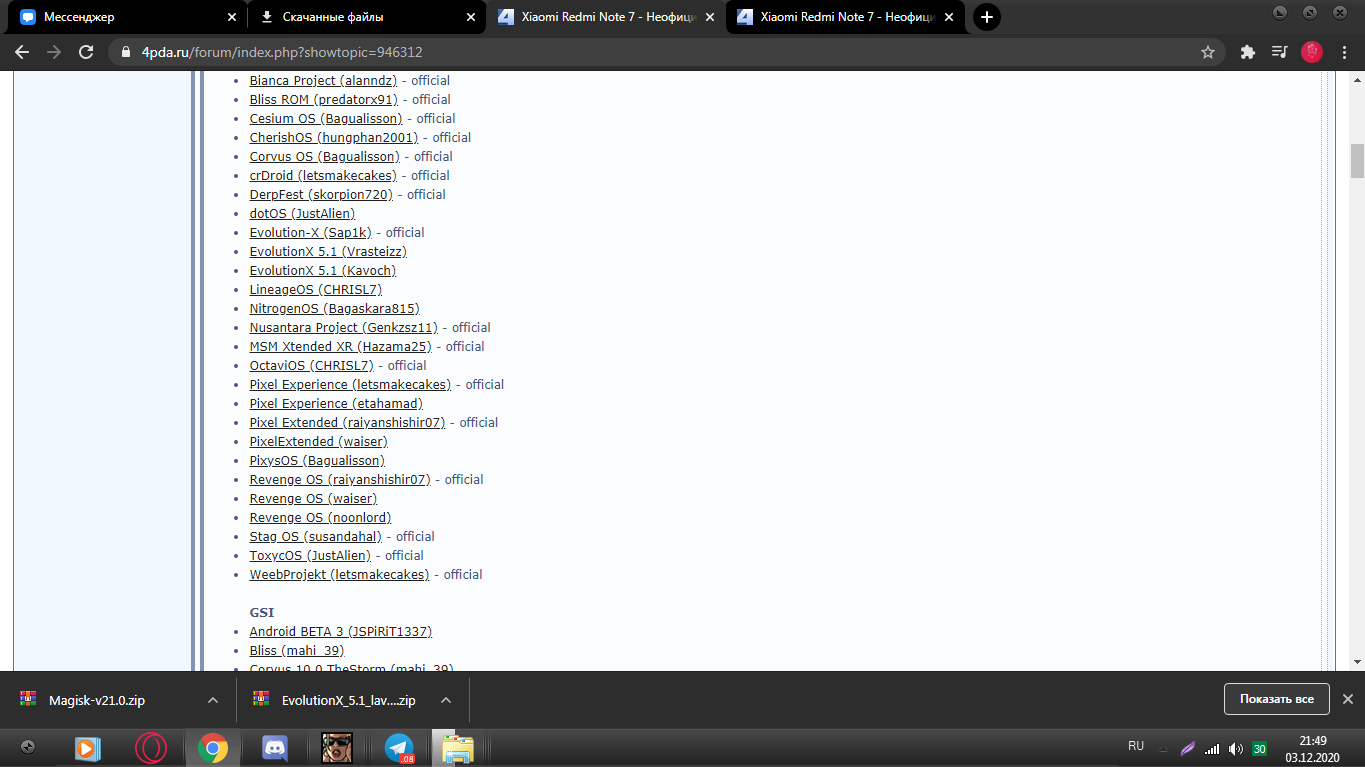Open the NitrogenOS (Bagaskara815) link

point(334,309)
